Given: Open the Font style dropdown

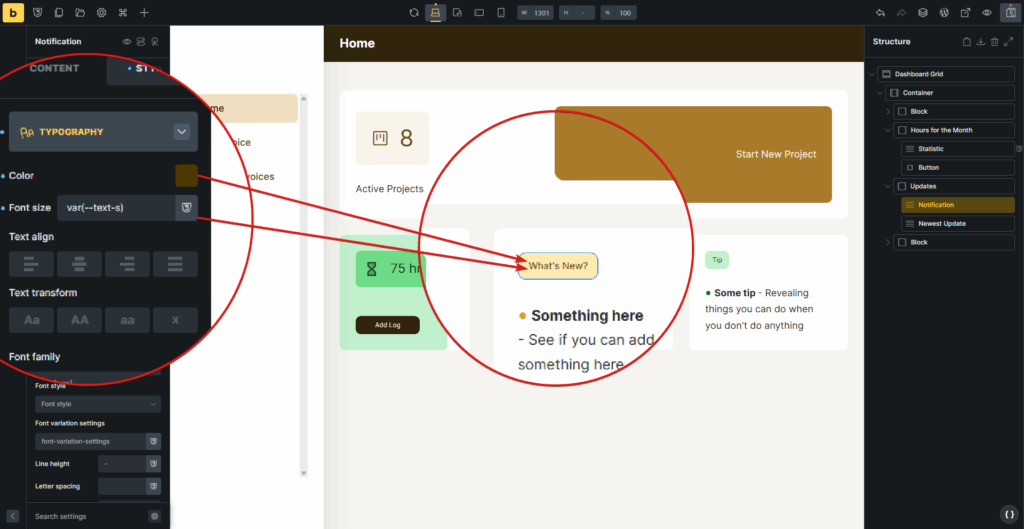Looking at the screenshot, I should pos(98,404).
